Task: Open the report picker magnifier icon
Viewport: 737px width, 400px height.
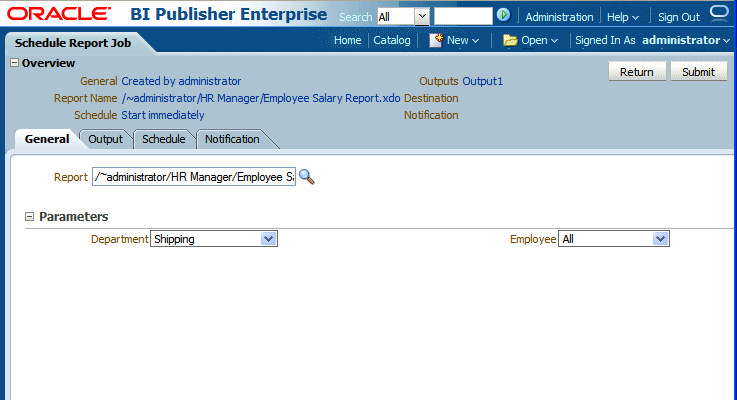Action: pos(307,177)
